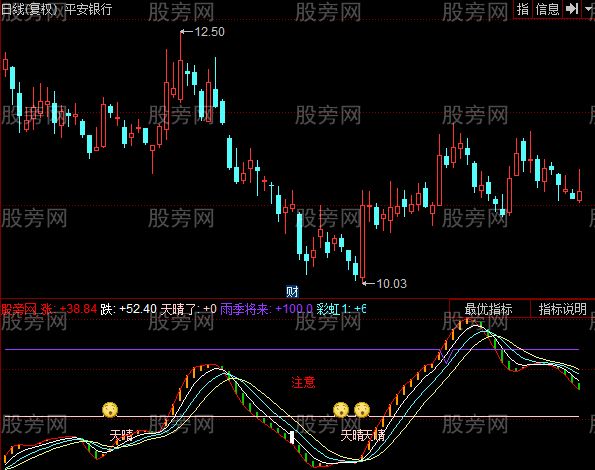The width and height of the screenshot is (595, 470).
Task: Click the second emoji of the adjacent emoji pair
Action: (362, 410)
